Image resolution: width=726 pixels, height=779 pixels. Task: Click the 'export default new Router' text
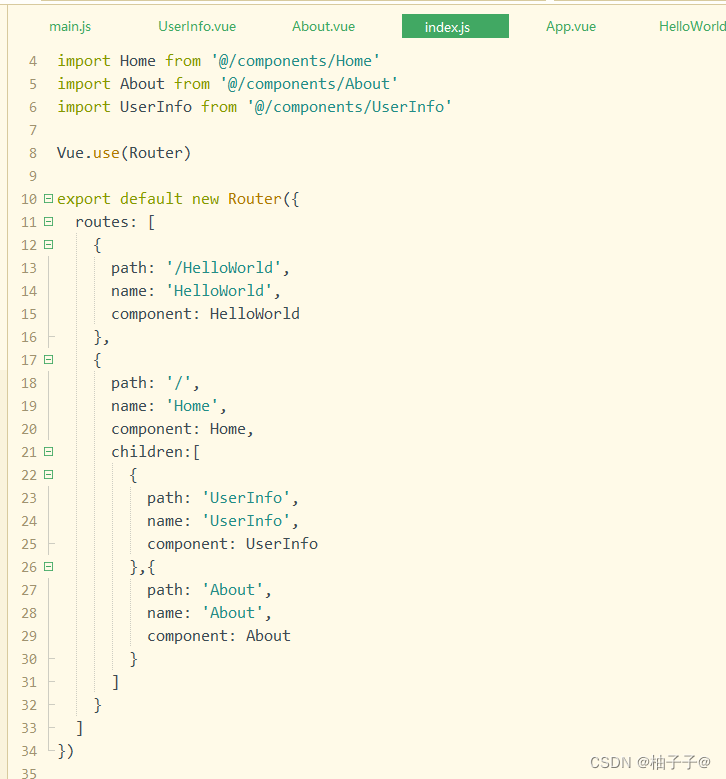pos(169,199)
